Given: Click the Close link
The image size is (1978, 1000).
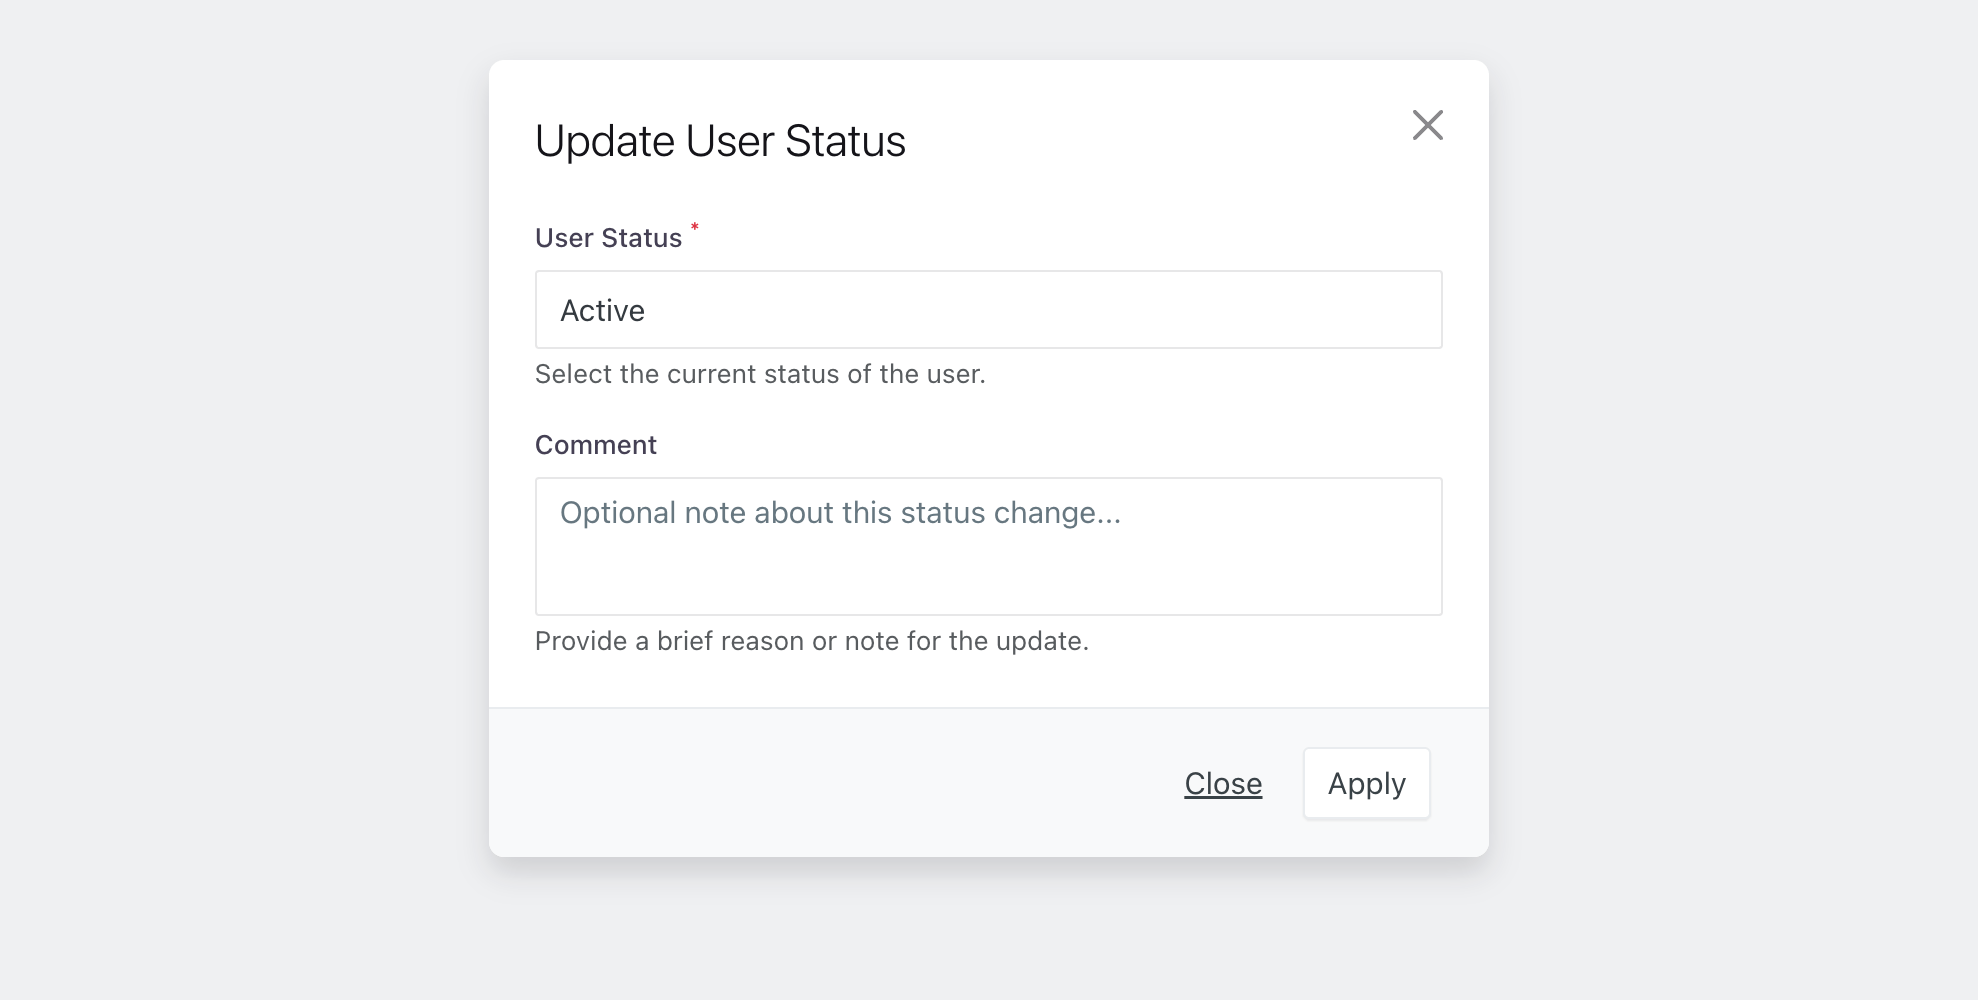Looking at the screenshot, I should (1222, 783).
